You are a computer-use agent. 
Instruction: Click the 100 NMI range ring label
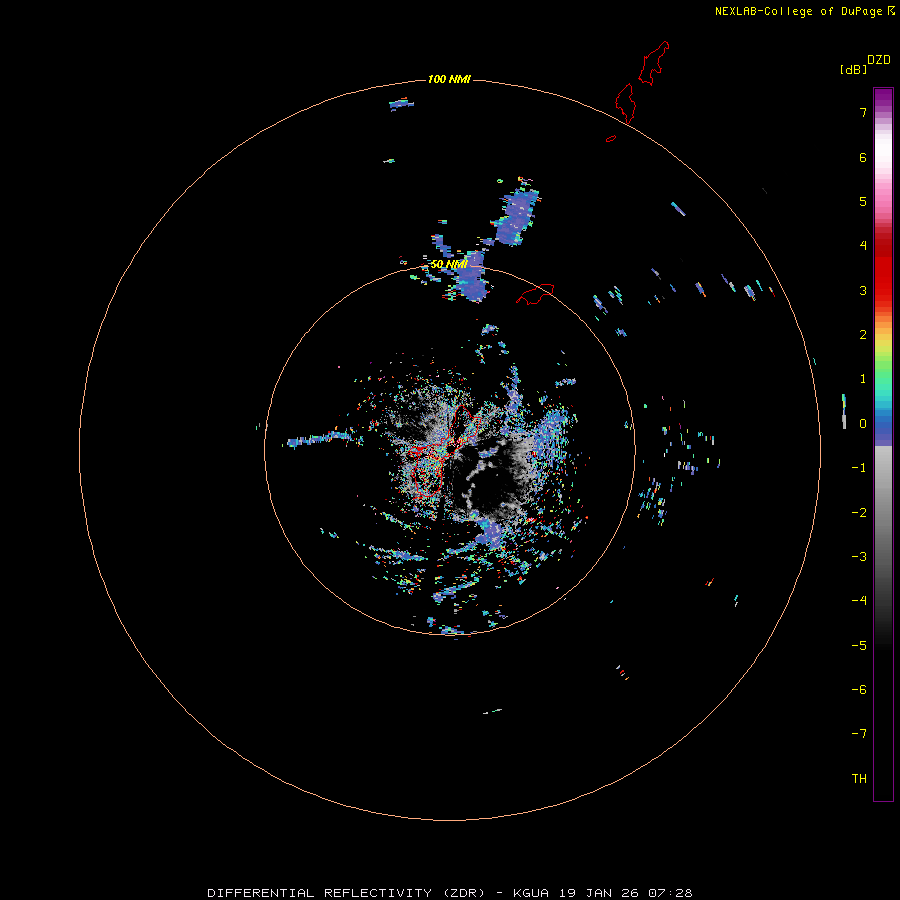(x=449, y=79)
